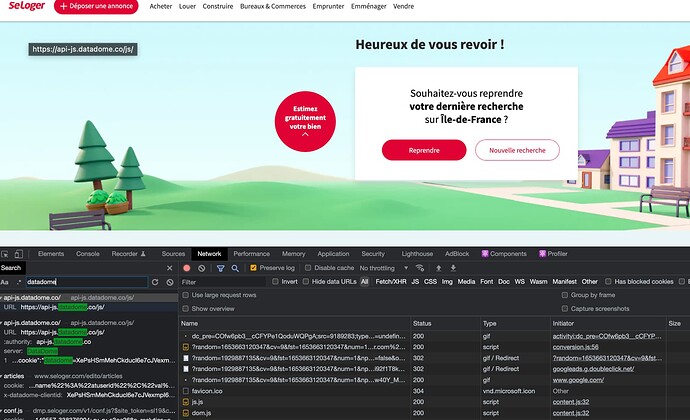Screen dimensions: 690x420
Task: Click the red record network log button
Action: pos(186,268)
